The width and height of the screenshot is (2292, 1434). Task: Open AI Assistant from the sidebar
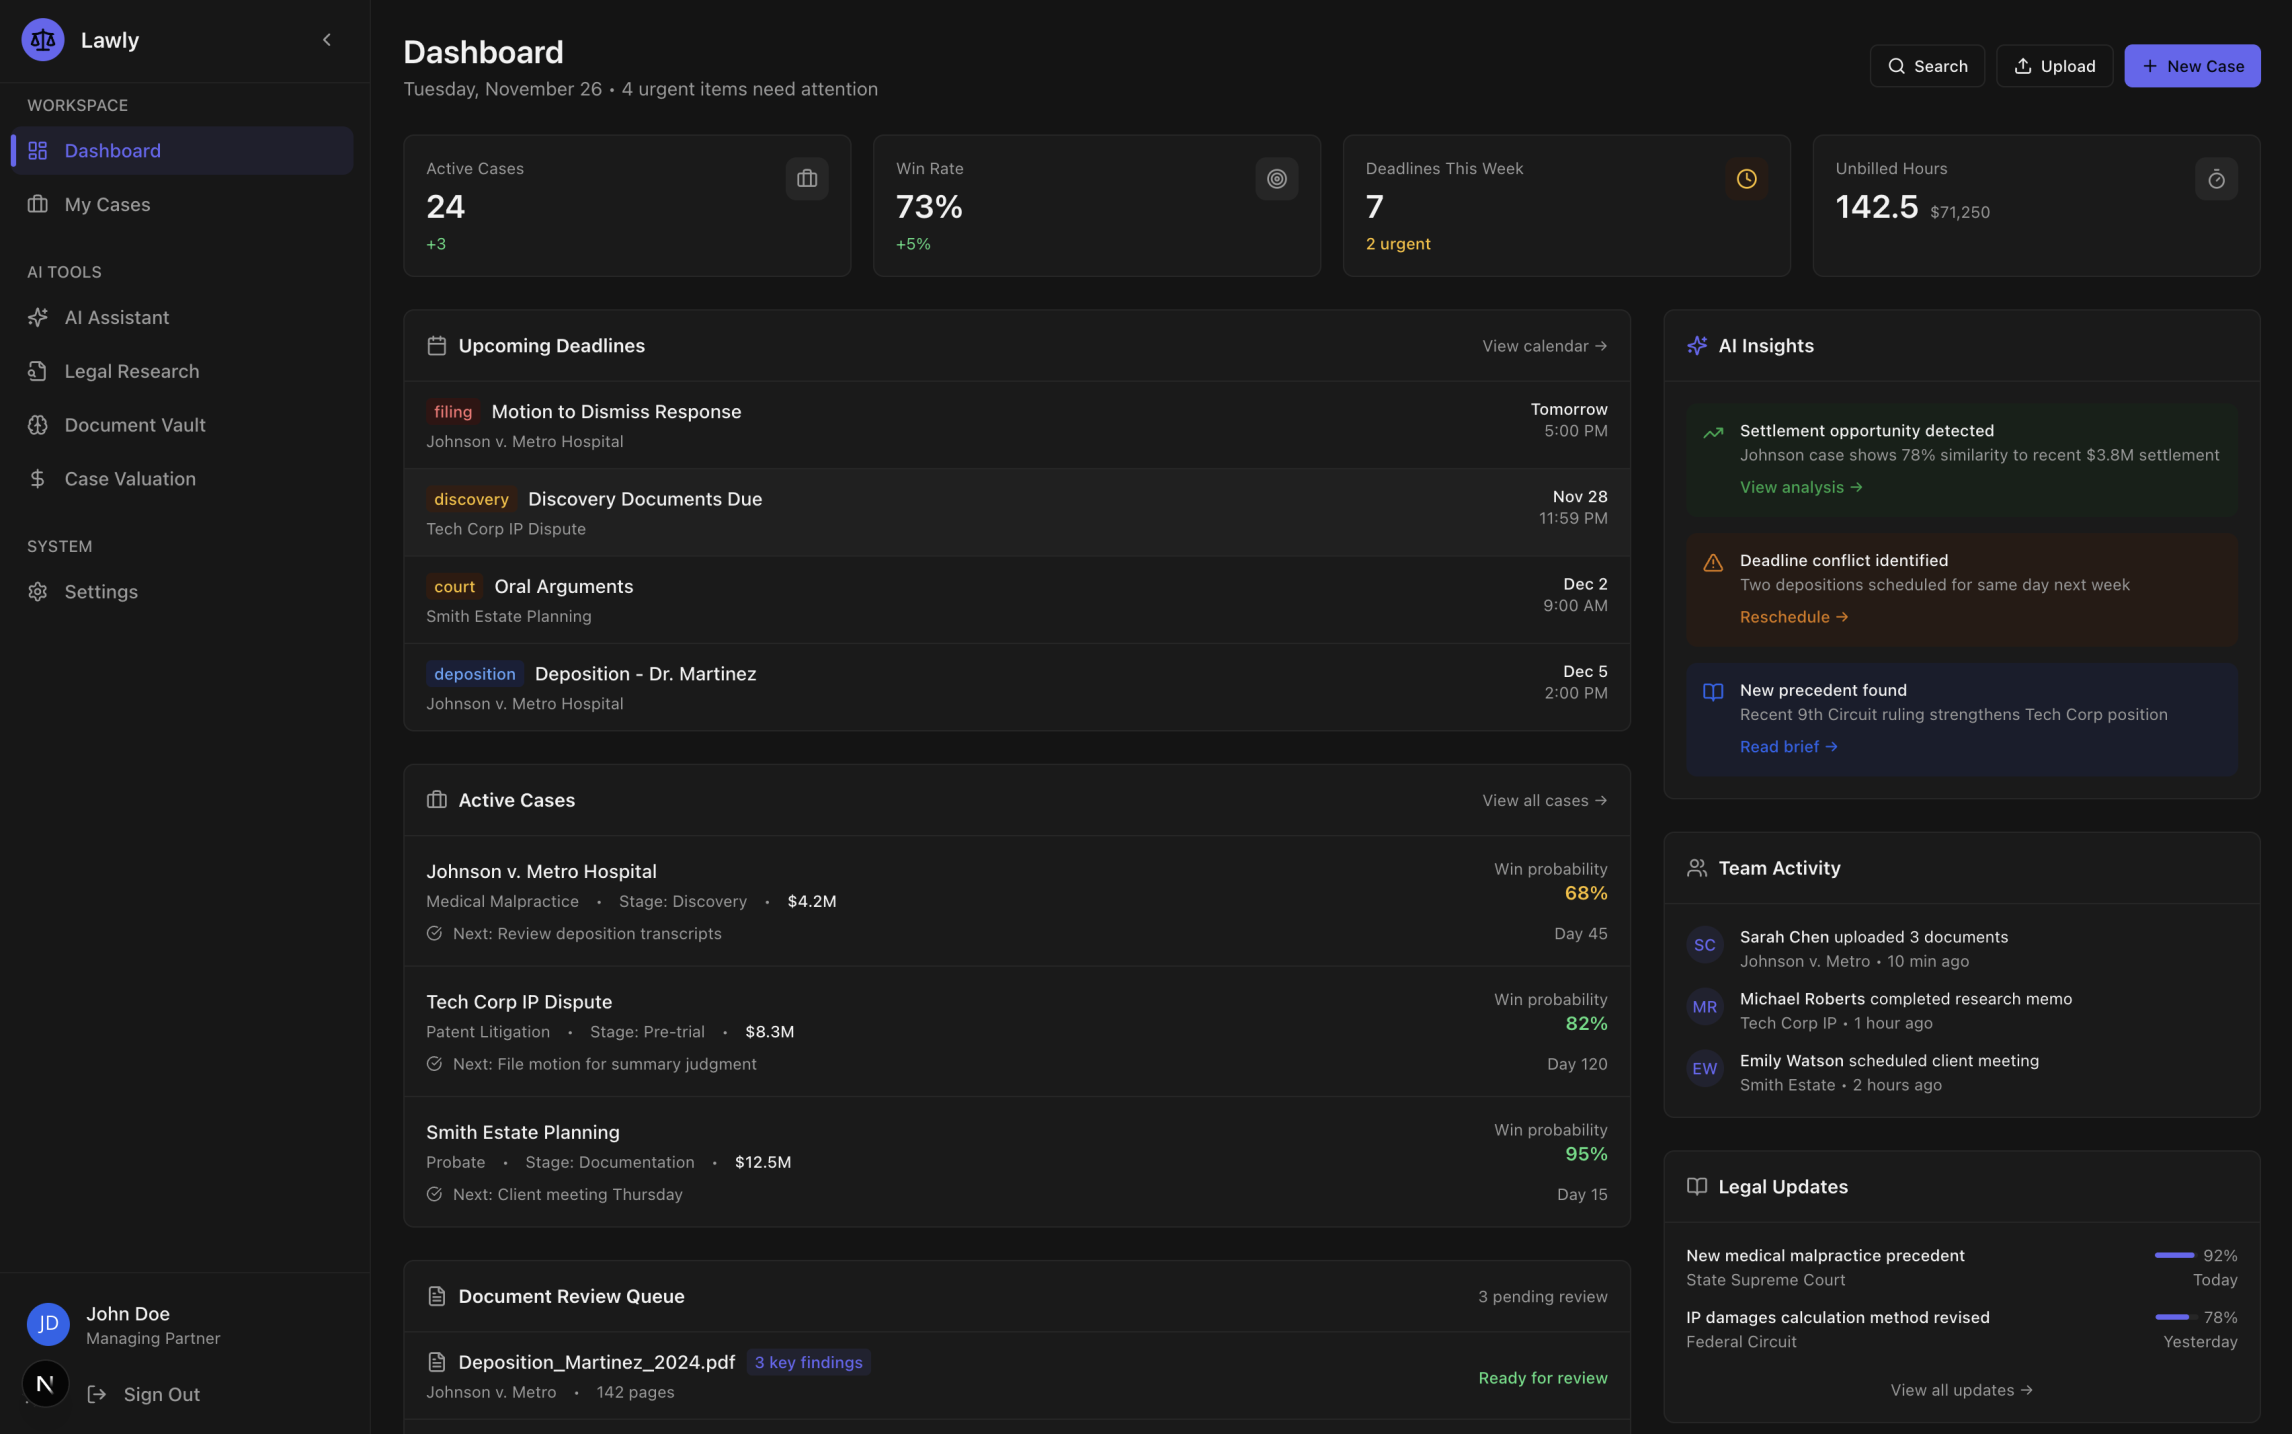(x=116, y=317)
